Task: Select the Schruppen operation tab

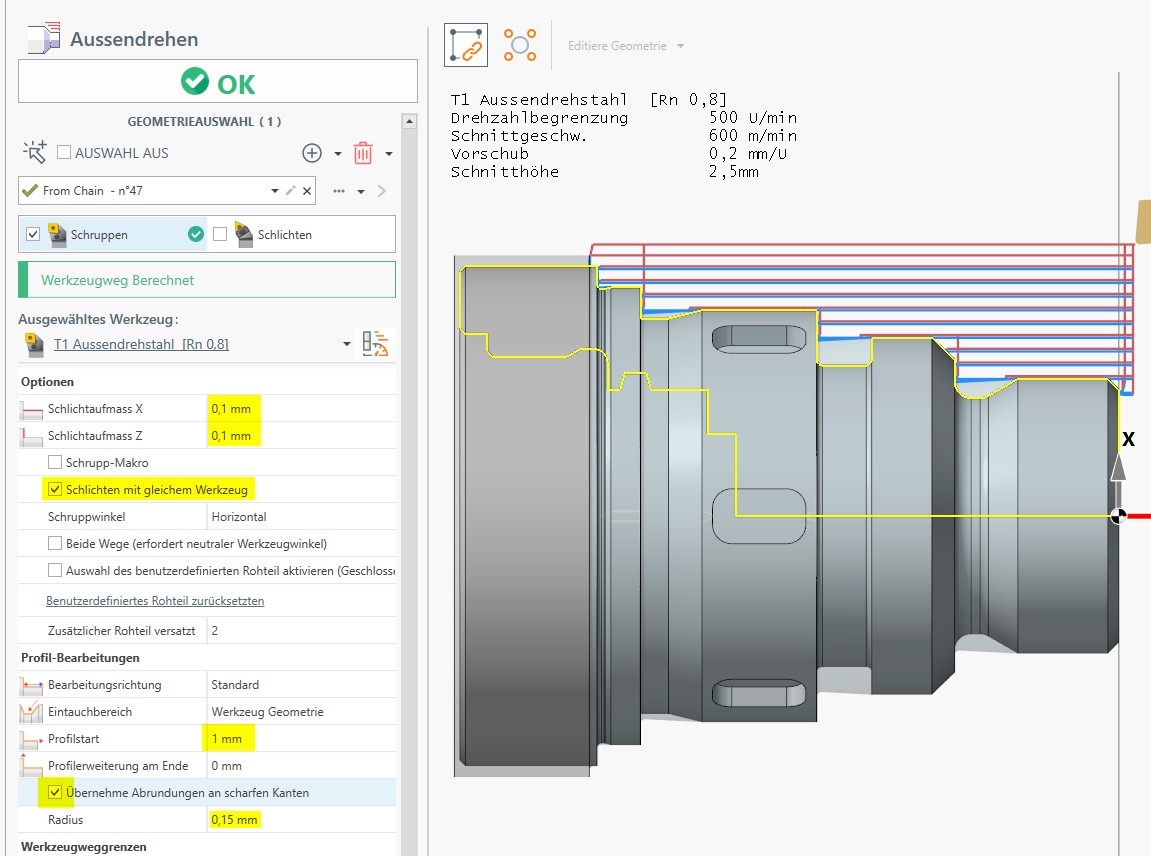Action: pos(100,234)
